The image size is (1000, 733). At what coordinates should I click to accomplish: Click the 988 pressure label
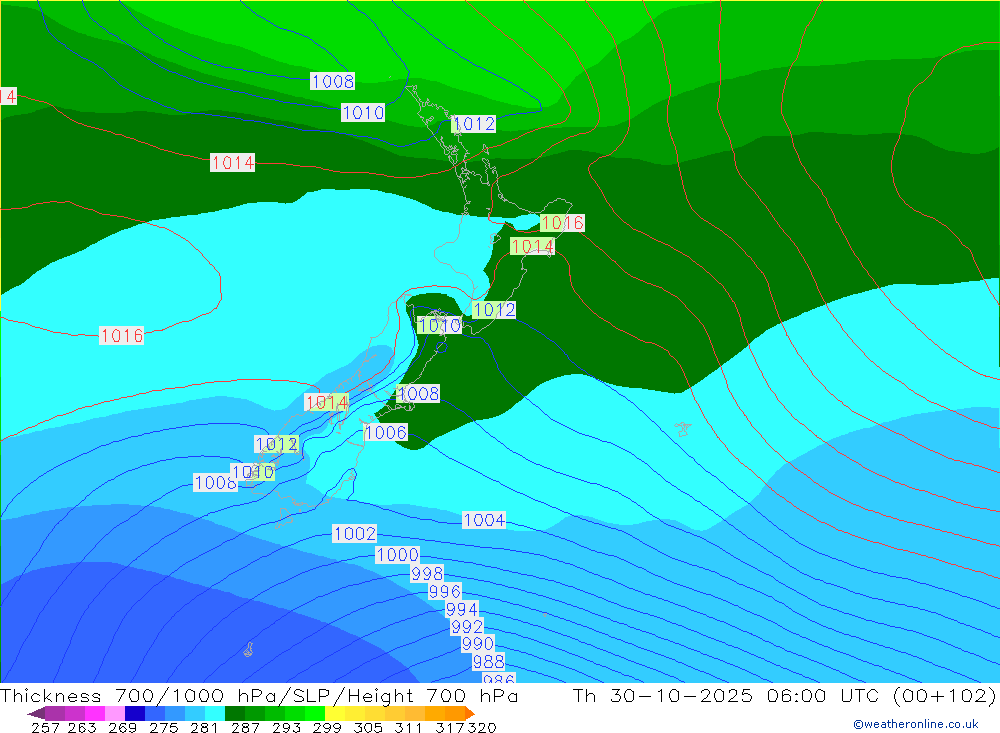click(x=489, y=662)
